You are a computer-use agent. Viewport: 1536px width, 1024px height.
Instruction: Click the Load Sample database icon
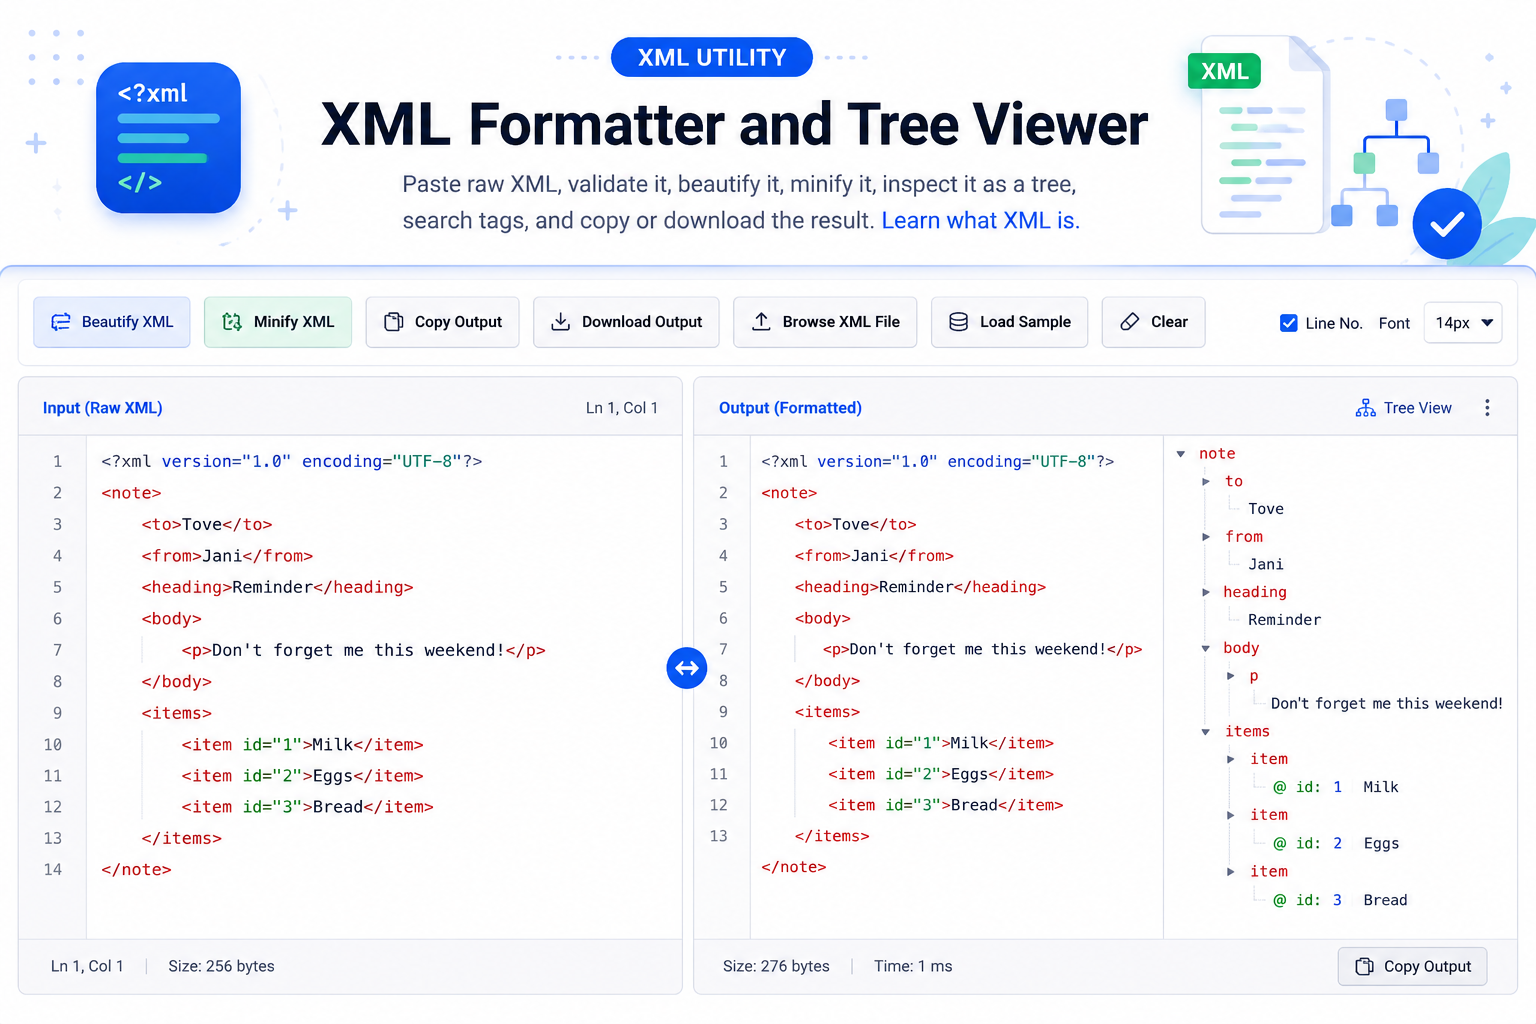click(958, 322)
